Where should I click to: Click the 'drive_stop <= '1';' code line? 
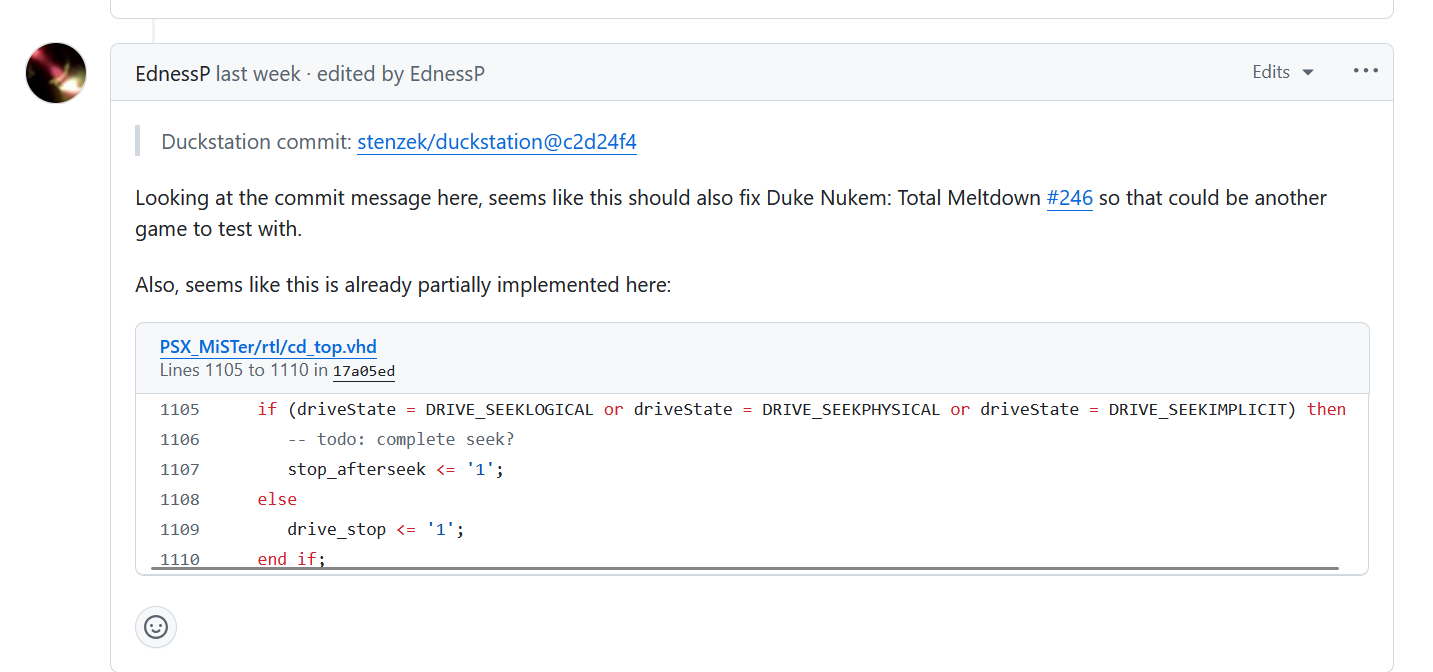point(376,529)
